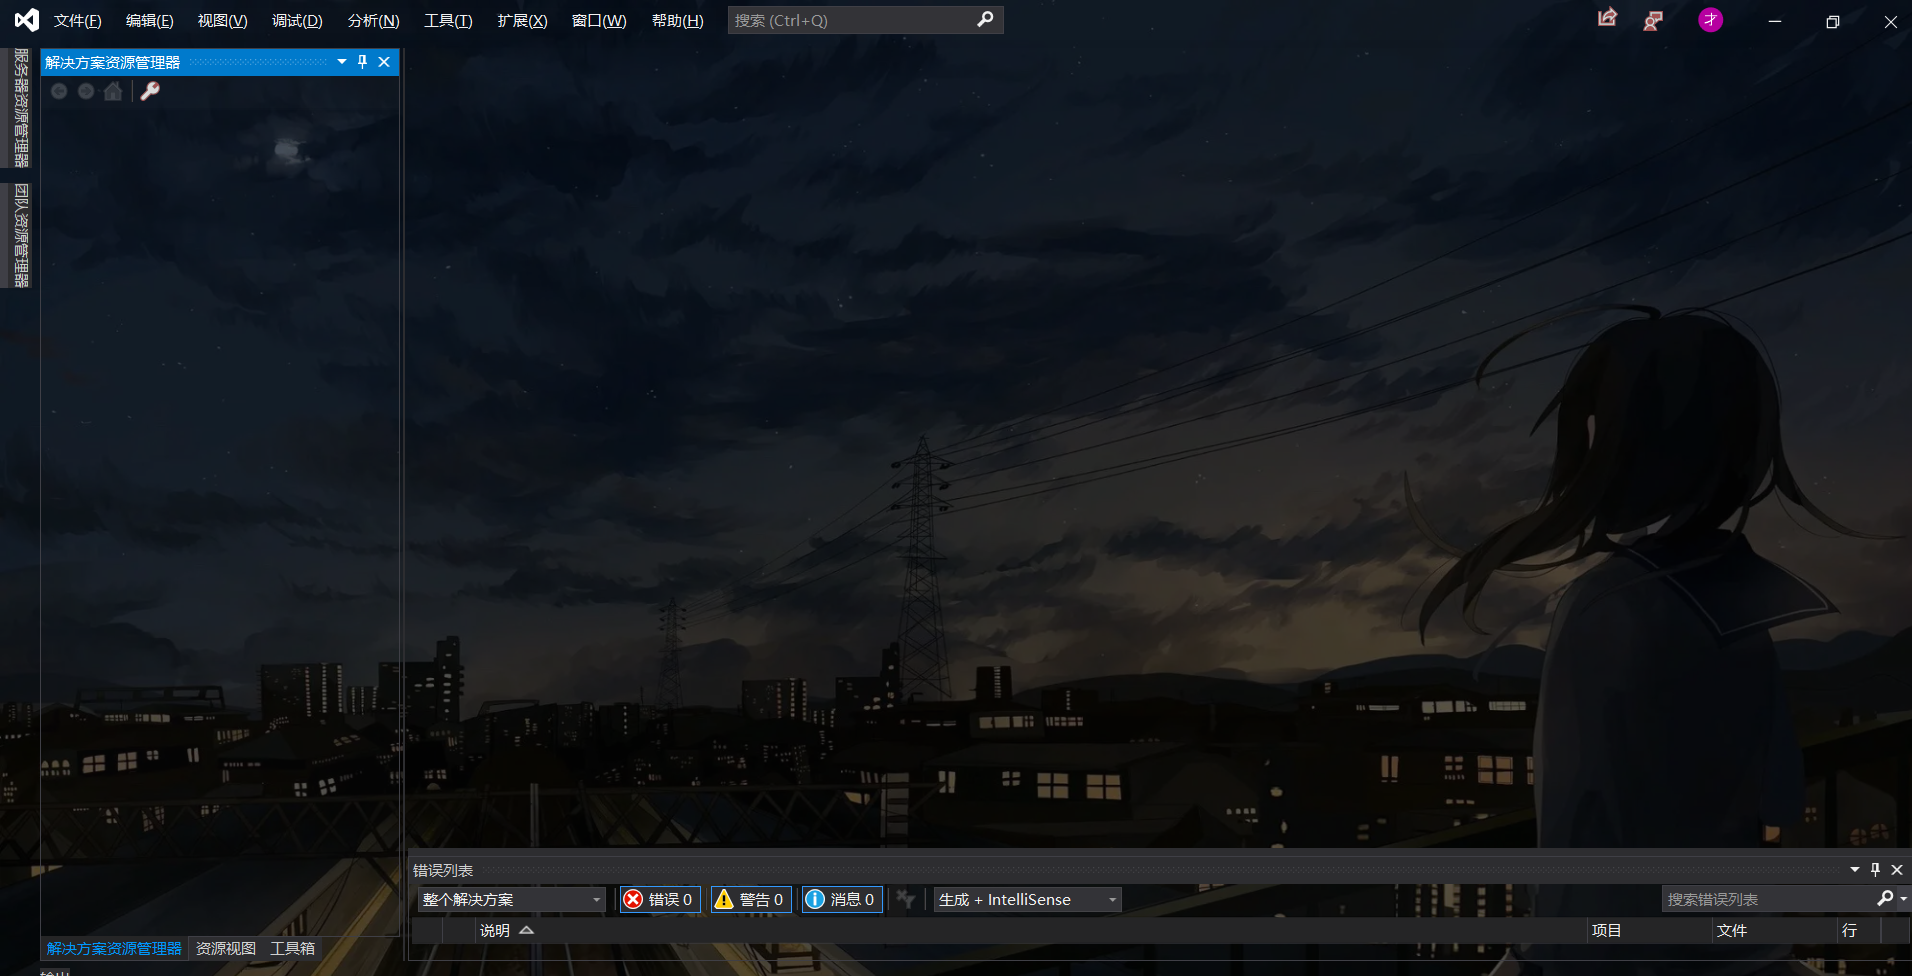The height and width of the screenshot is (976, 1912).
Task: Open the 服务器资源管理器 side tab
Action: (x=21, y=107)
